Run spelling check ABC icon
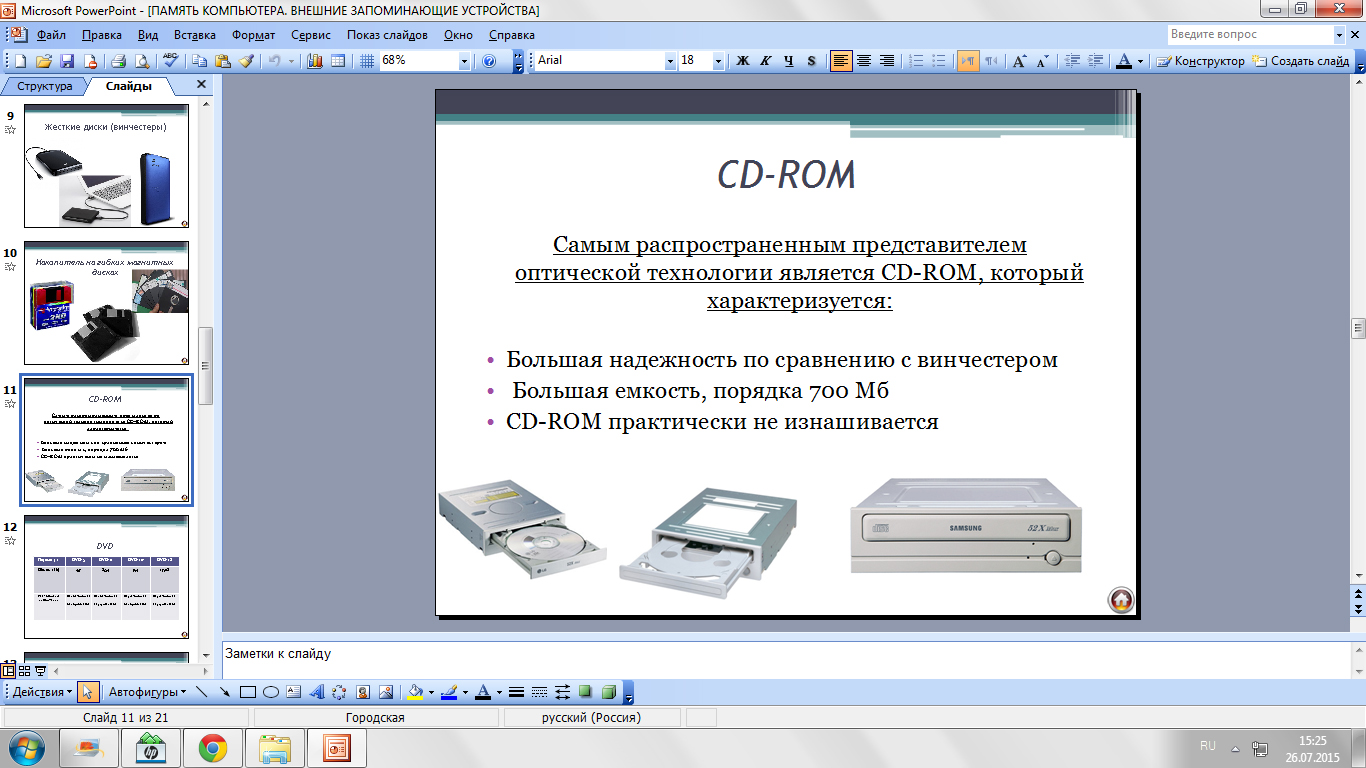This screenshot has height=768, width=1366. [x=170, y=61]
